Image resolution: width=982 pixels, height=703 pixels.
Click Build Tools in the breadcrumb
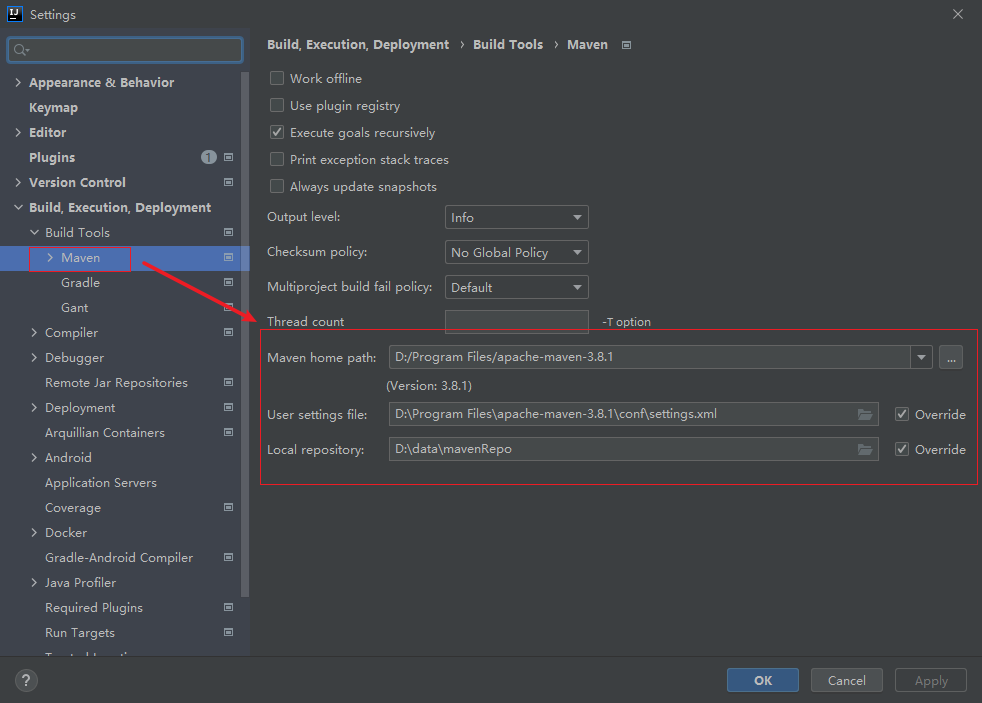tap(508, 44)
